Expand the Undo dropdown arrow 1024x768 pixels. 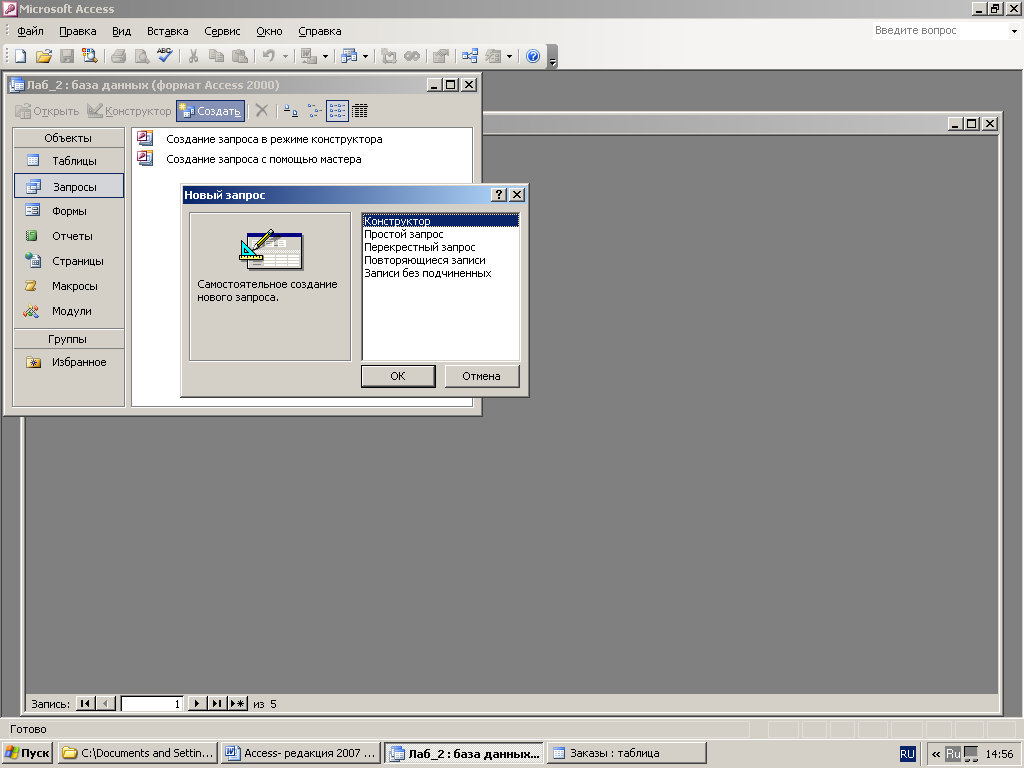click(285, 56)
